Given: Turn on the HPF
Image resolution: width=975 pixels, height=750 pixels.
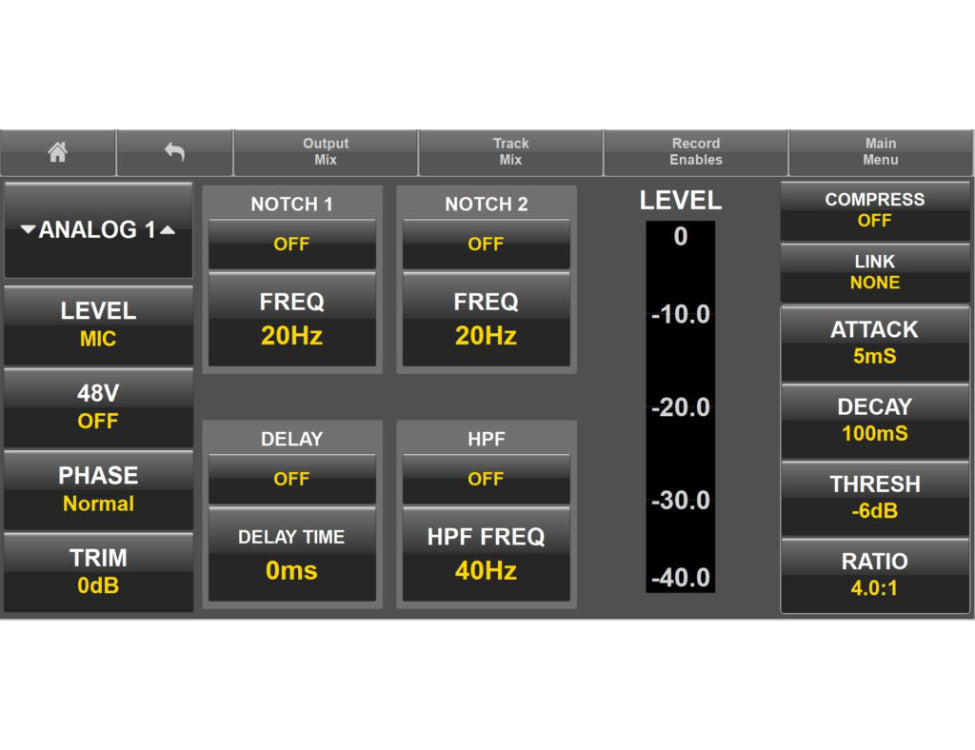Looking at the screenshot, I should (485, 479).
